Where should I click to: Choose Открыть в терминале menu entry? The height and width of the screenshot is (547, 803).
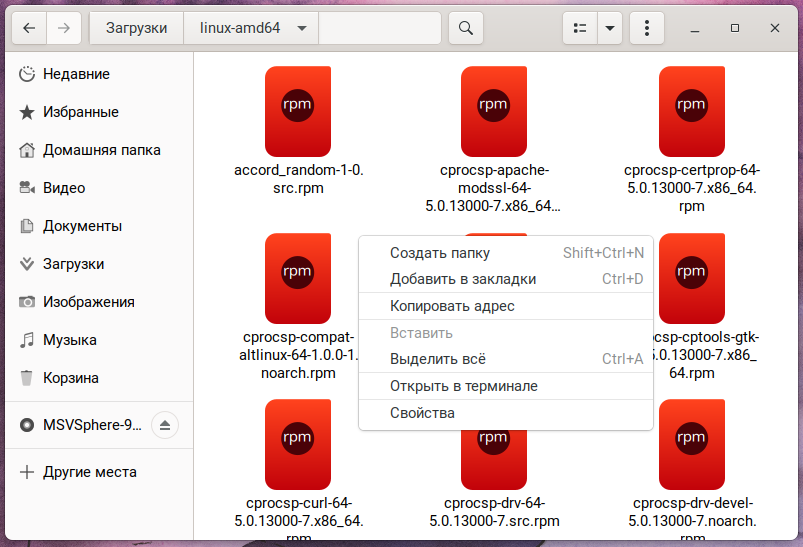(464, 386)
